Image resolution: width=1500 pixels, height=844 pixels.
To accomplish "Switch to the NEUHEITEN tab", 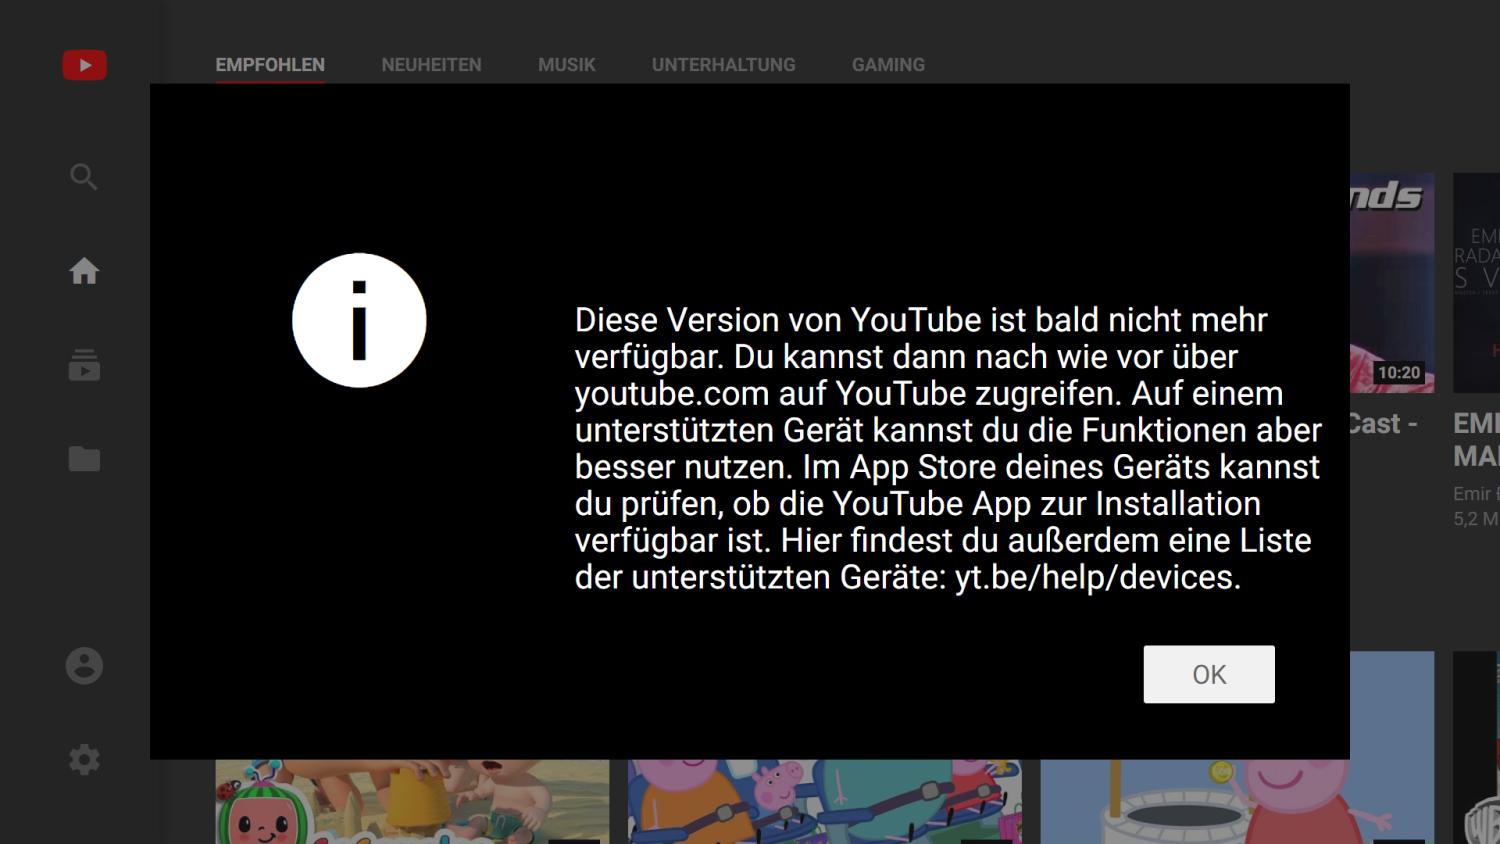I will [431, 65].
